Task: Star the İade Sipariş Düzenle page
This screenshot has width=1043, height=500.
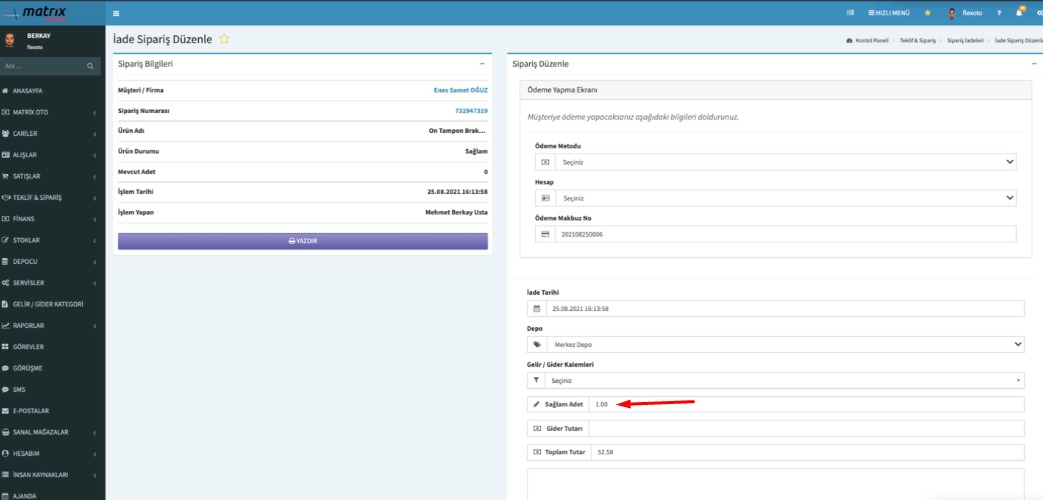Action: pos(225,39)
